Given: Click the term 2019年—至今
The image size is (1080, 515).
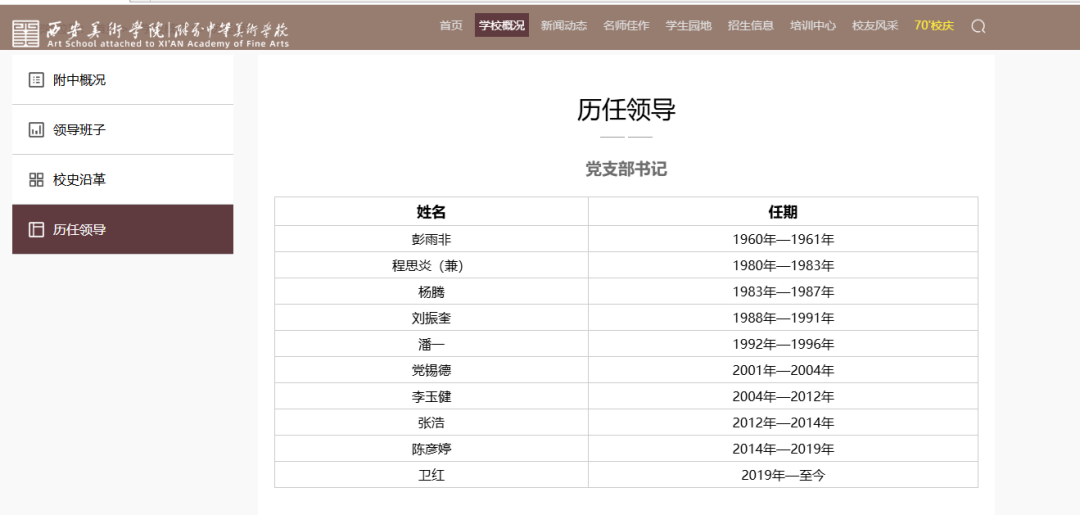Looking at the screenshot, I should click(783, 474).
